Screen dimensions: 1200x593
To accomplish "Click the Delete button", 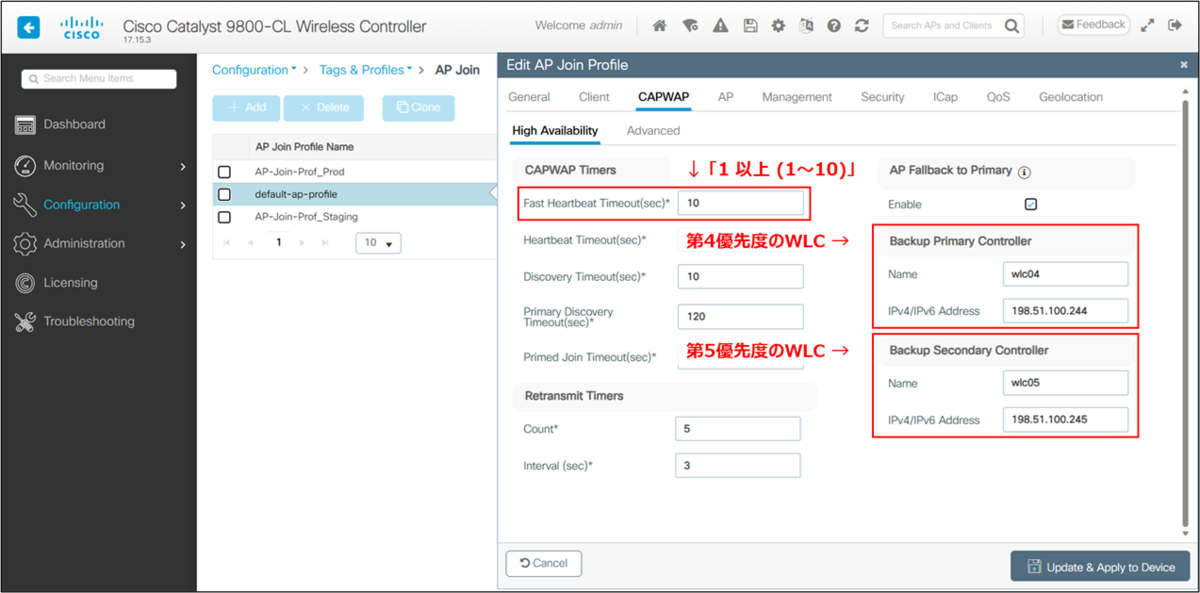I will (x=324, y=108).
